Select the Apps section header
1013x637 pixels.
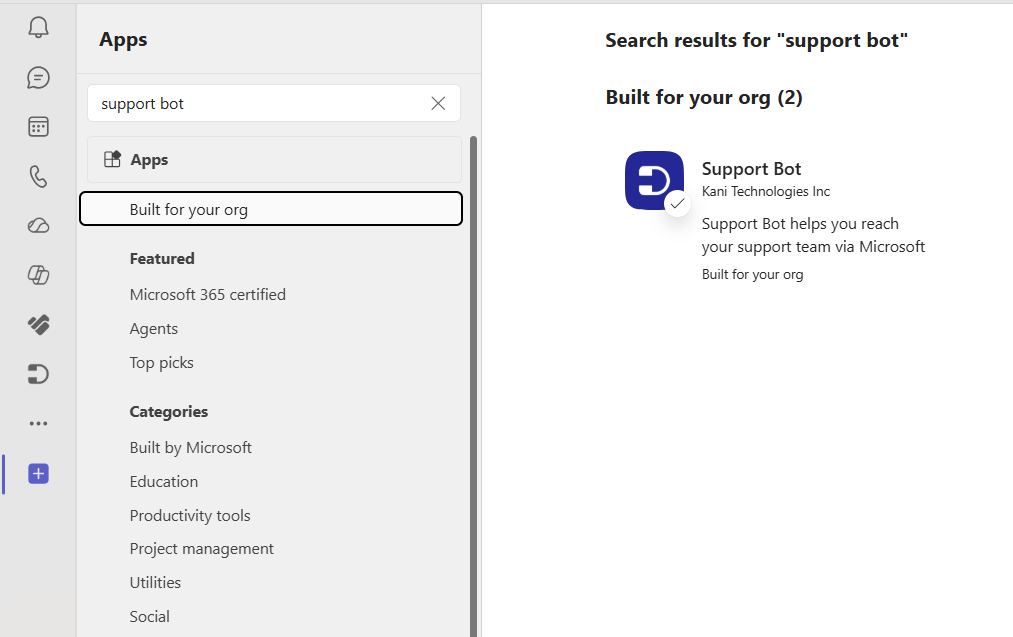point(274,160)
